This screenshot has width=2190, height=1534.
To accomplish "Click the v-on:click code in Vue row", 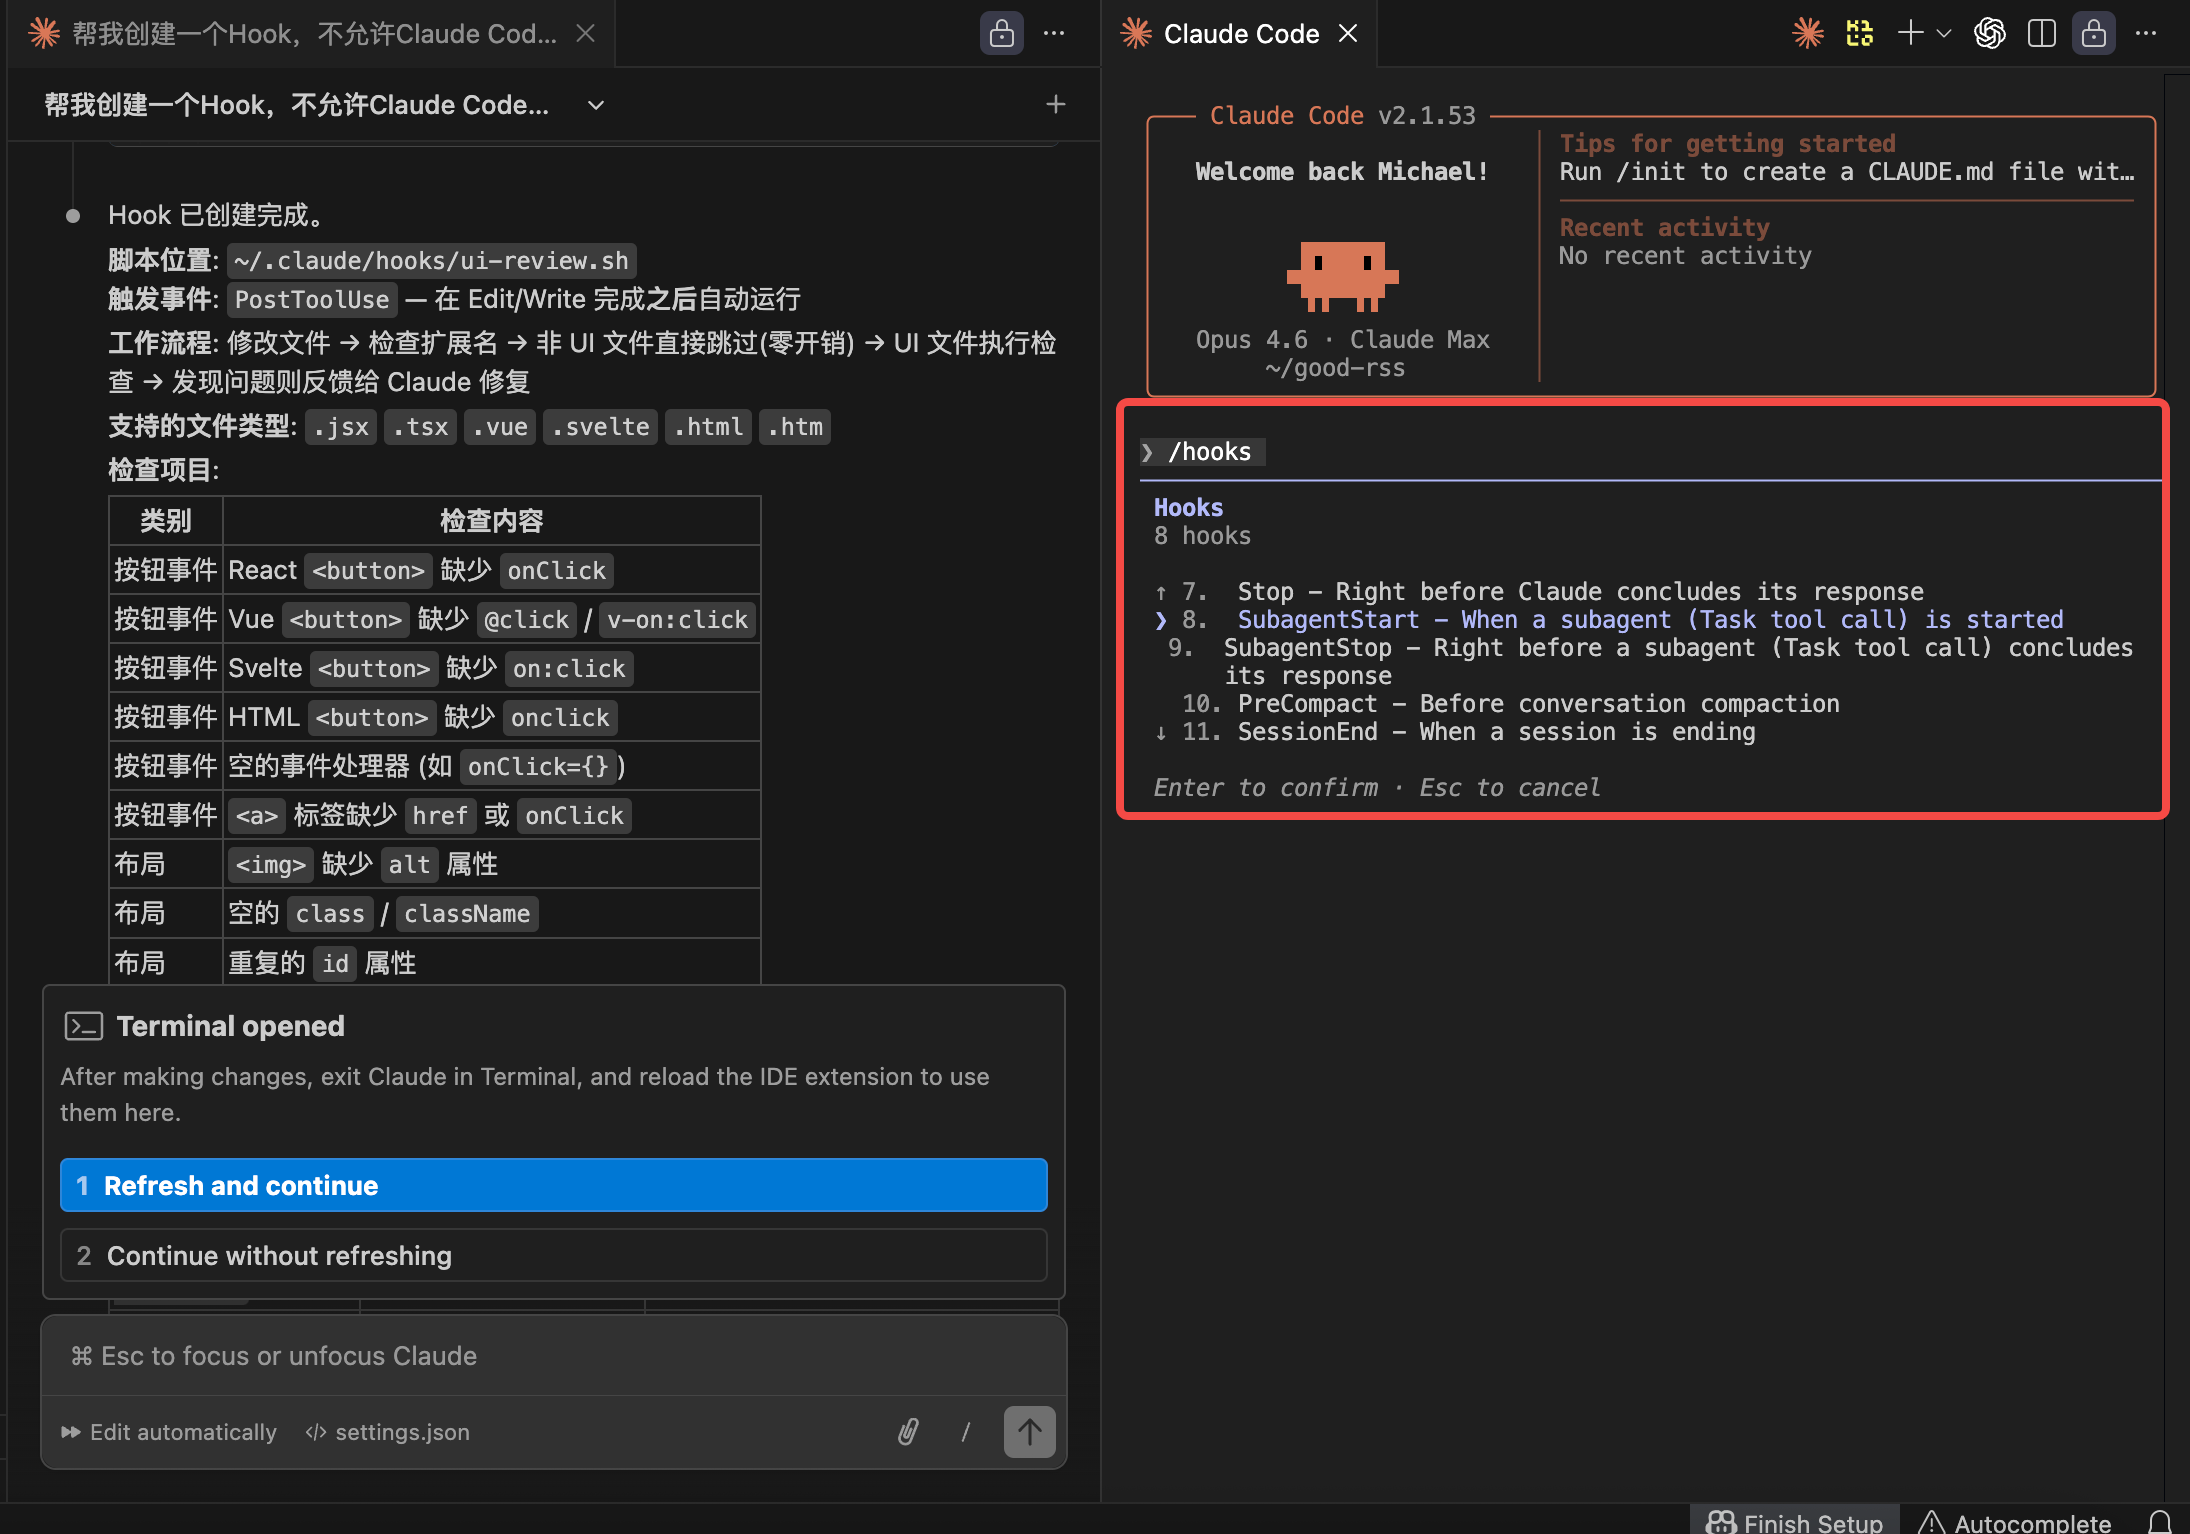I will pyautogui.click(x=678, y=620).
